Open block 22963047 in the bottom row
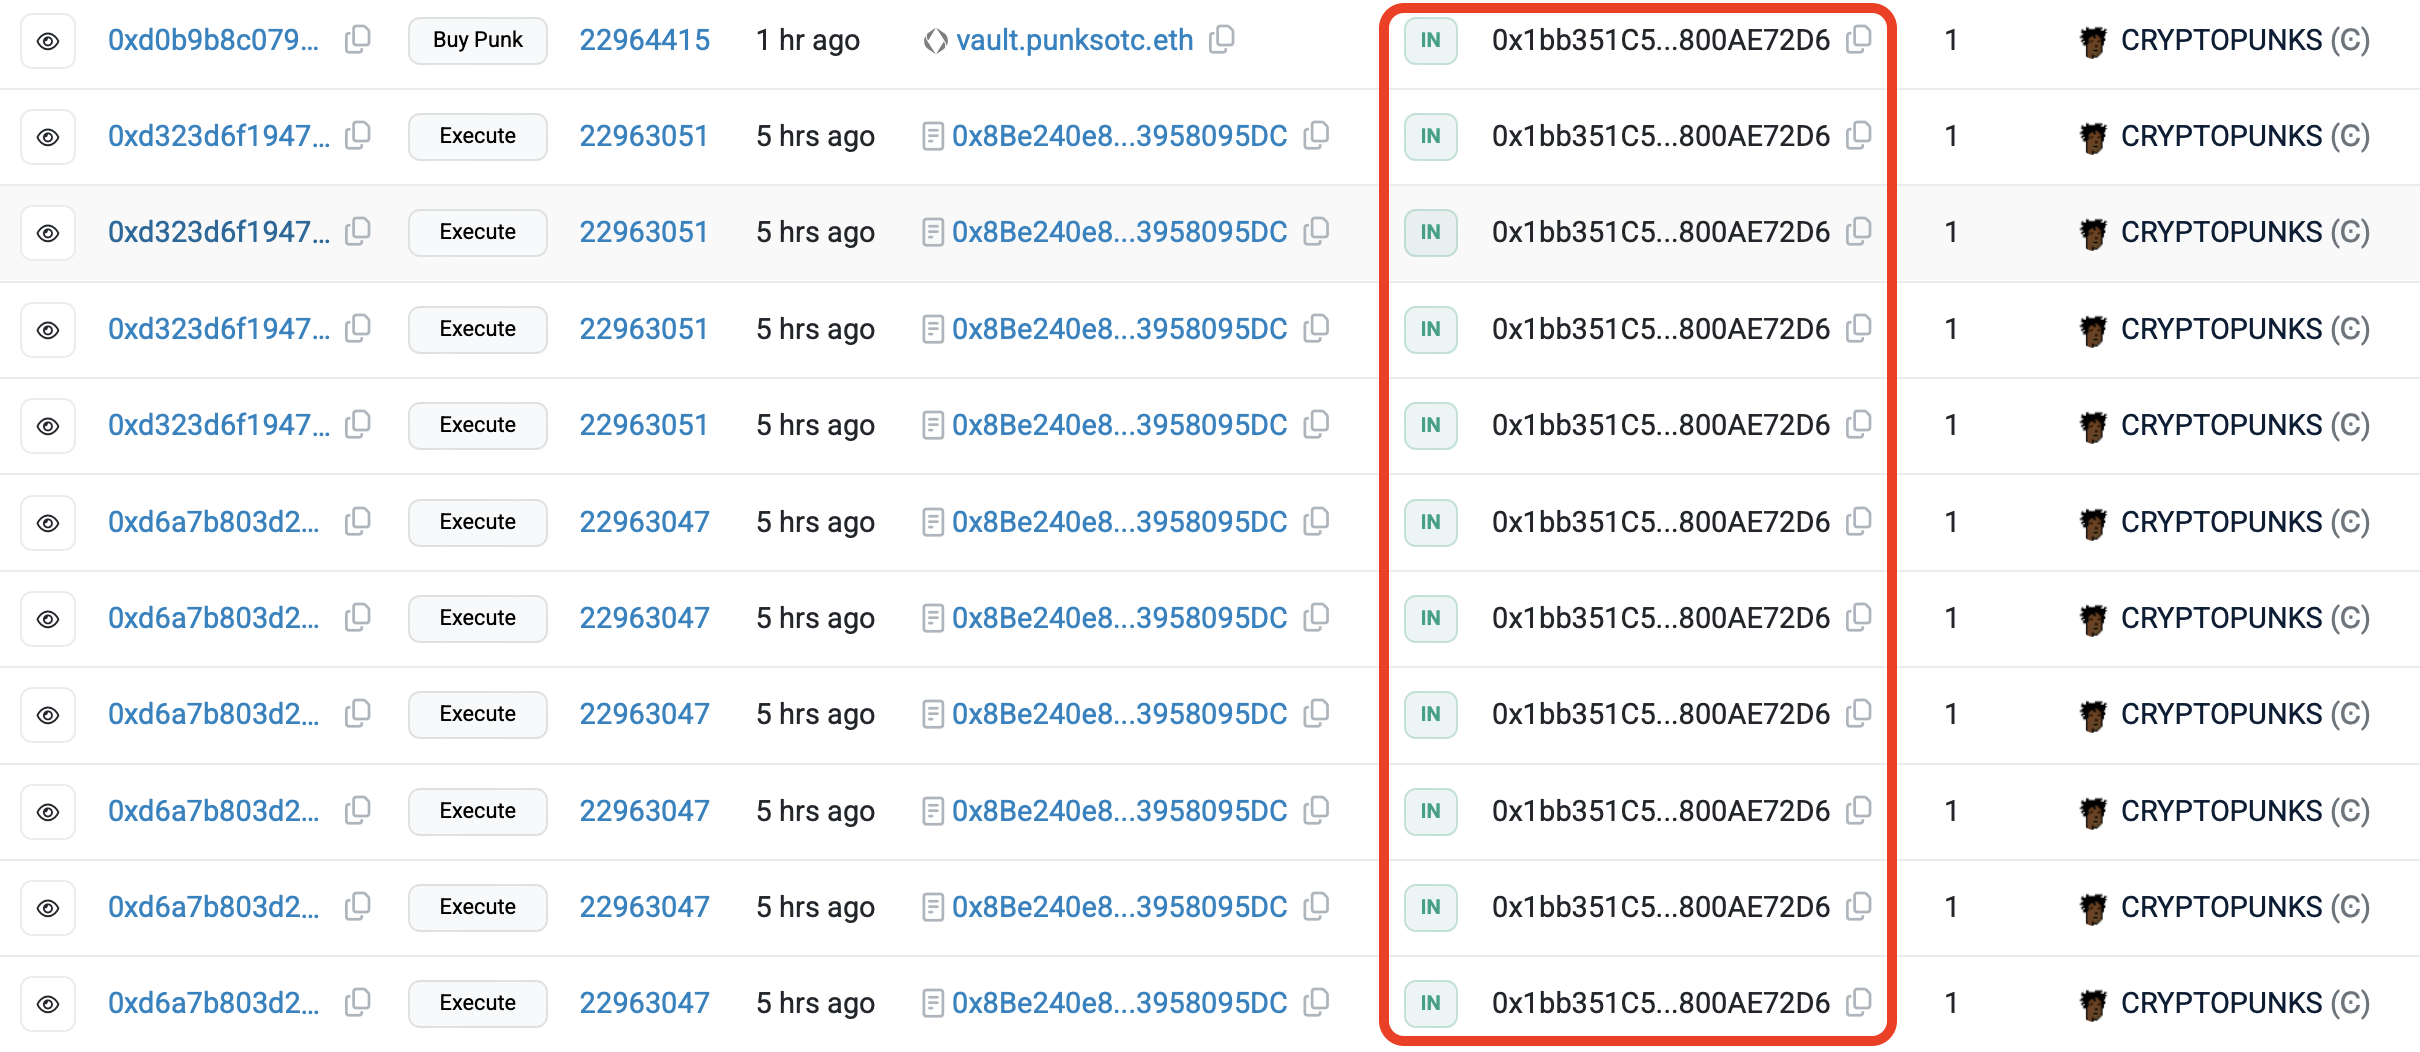The width and height of the screenshot is (2420, 1052). pyautogui.click(x=644, y=1003)
